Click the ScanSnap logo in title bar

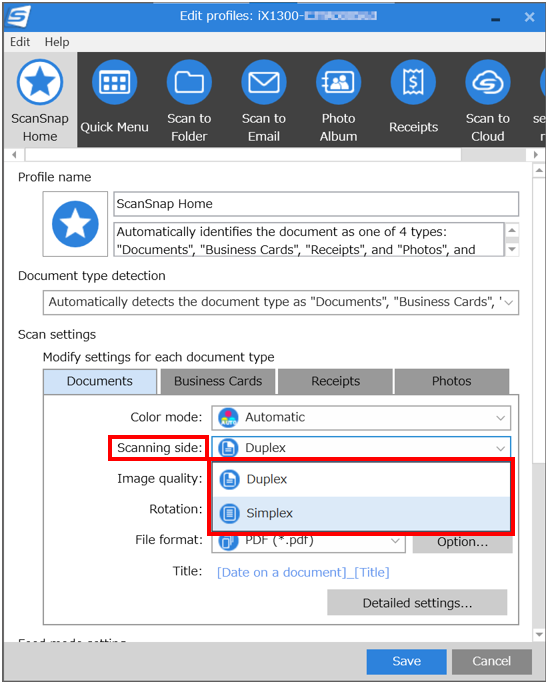click(x=20, y=17)
